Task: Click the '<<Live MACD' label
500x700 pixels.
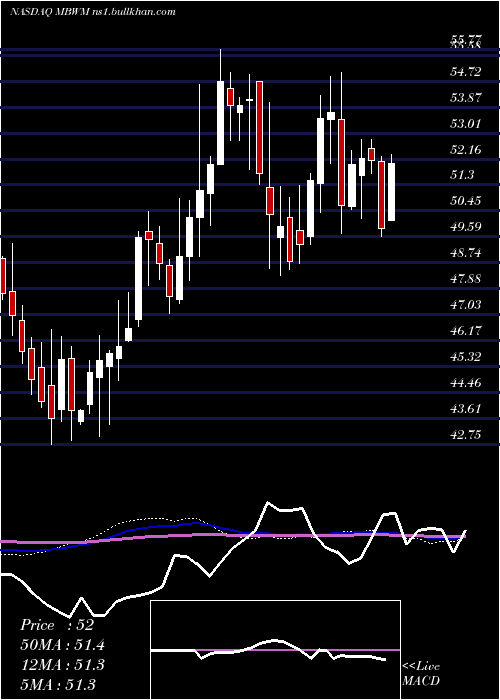Action: point(421,673)
